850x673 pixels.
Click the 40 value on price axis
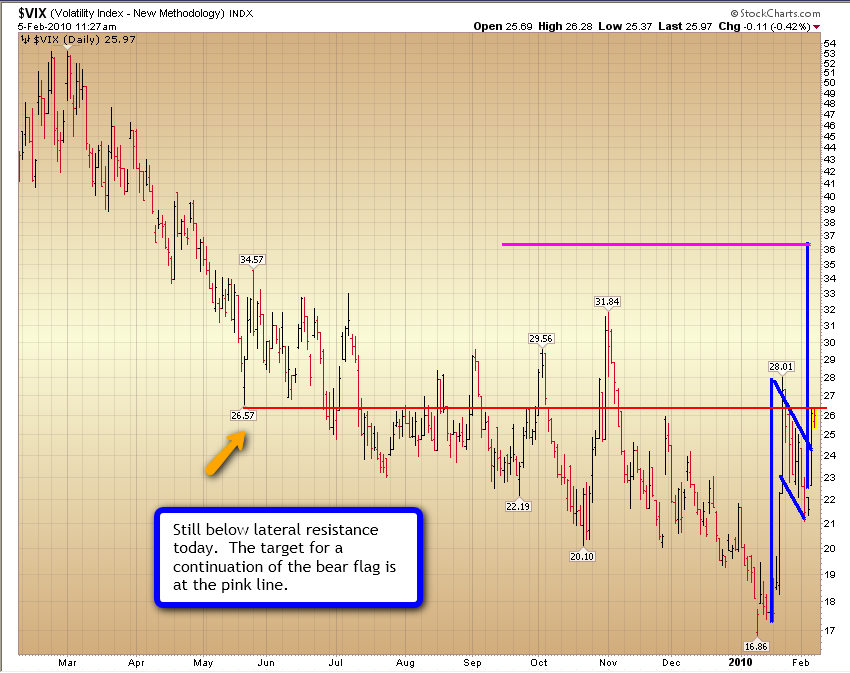pos(829,196)
